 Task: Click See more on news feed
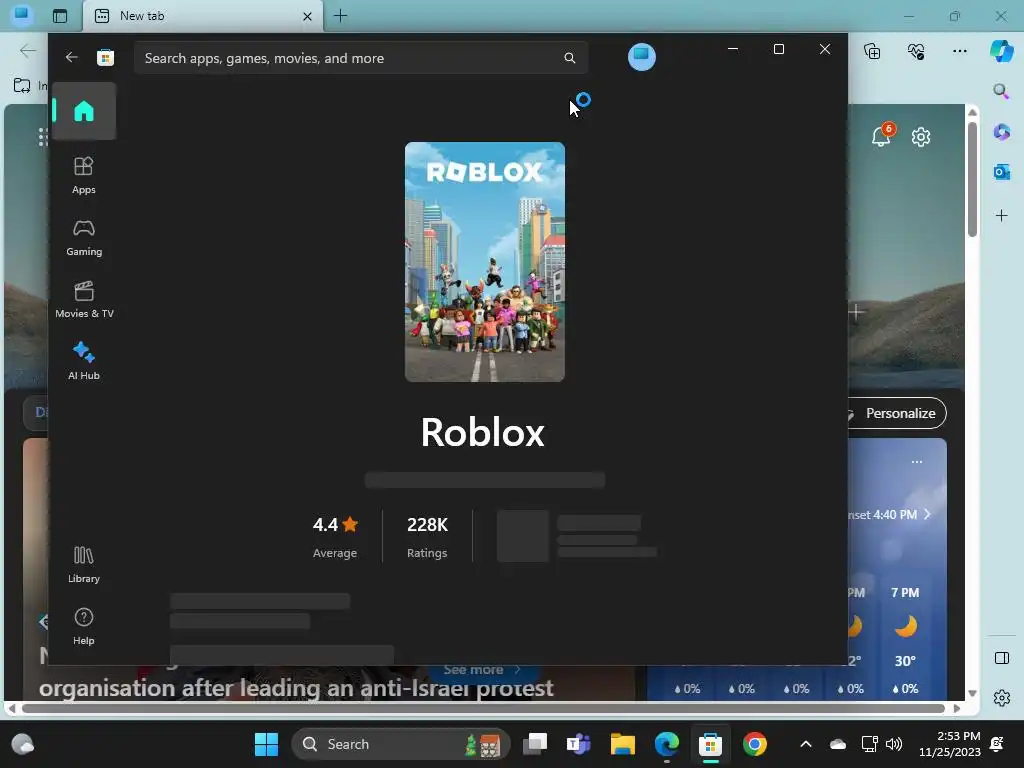click(x=482, y=669)
